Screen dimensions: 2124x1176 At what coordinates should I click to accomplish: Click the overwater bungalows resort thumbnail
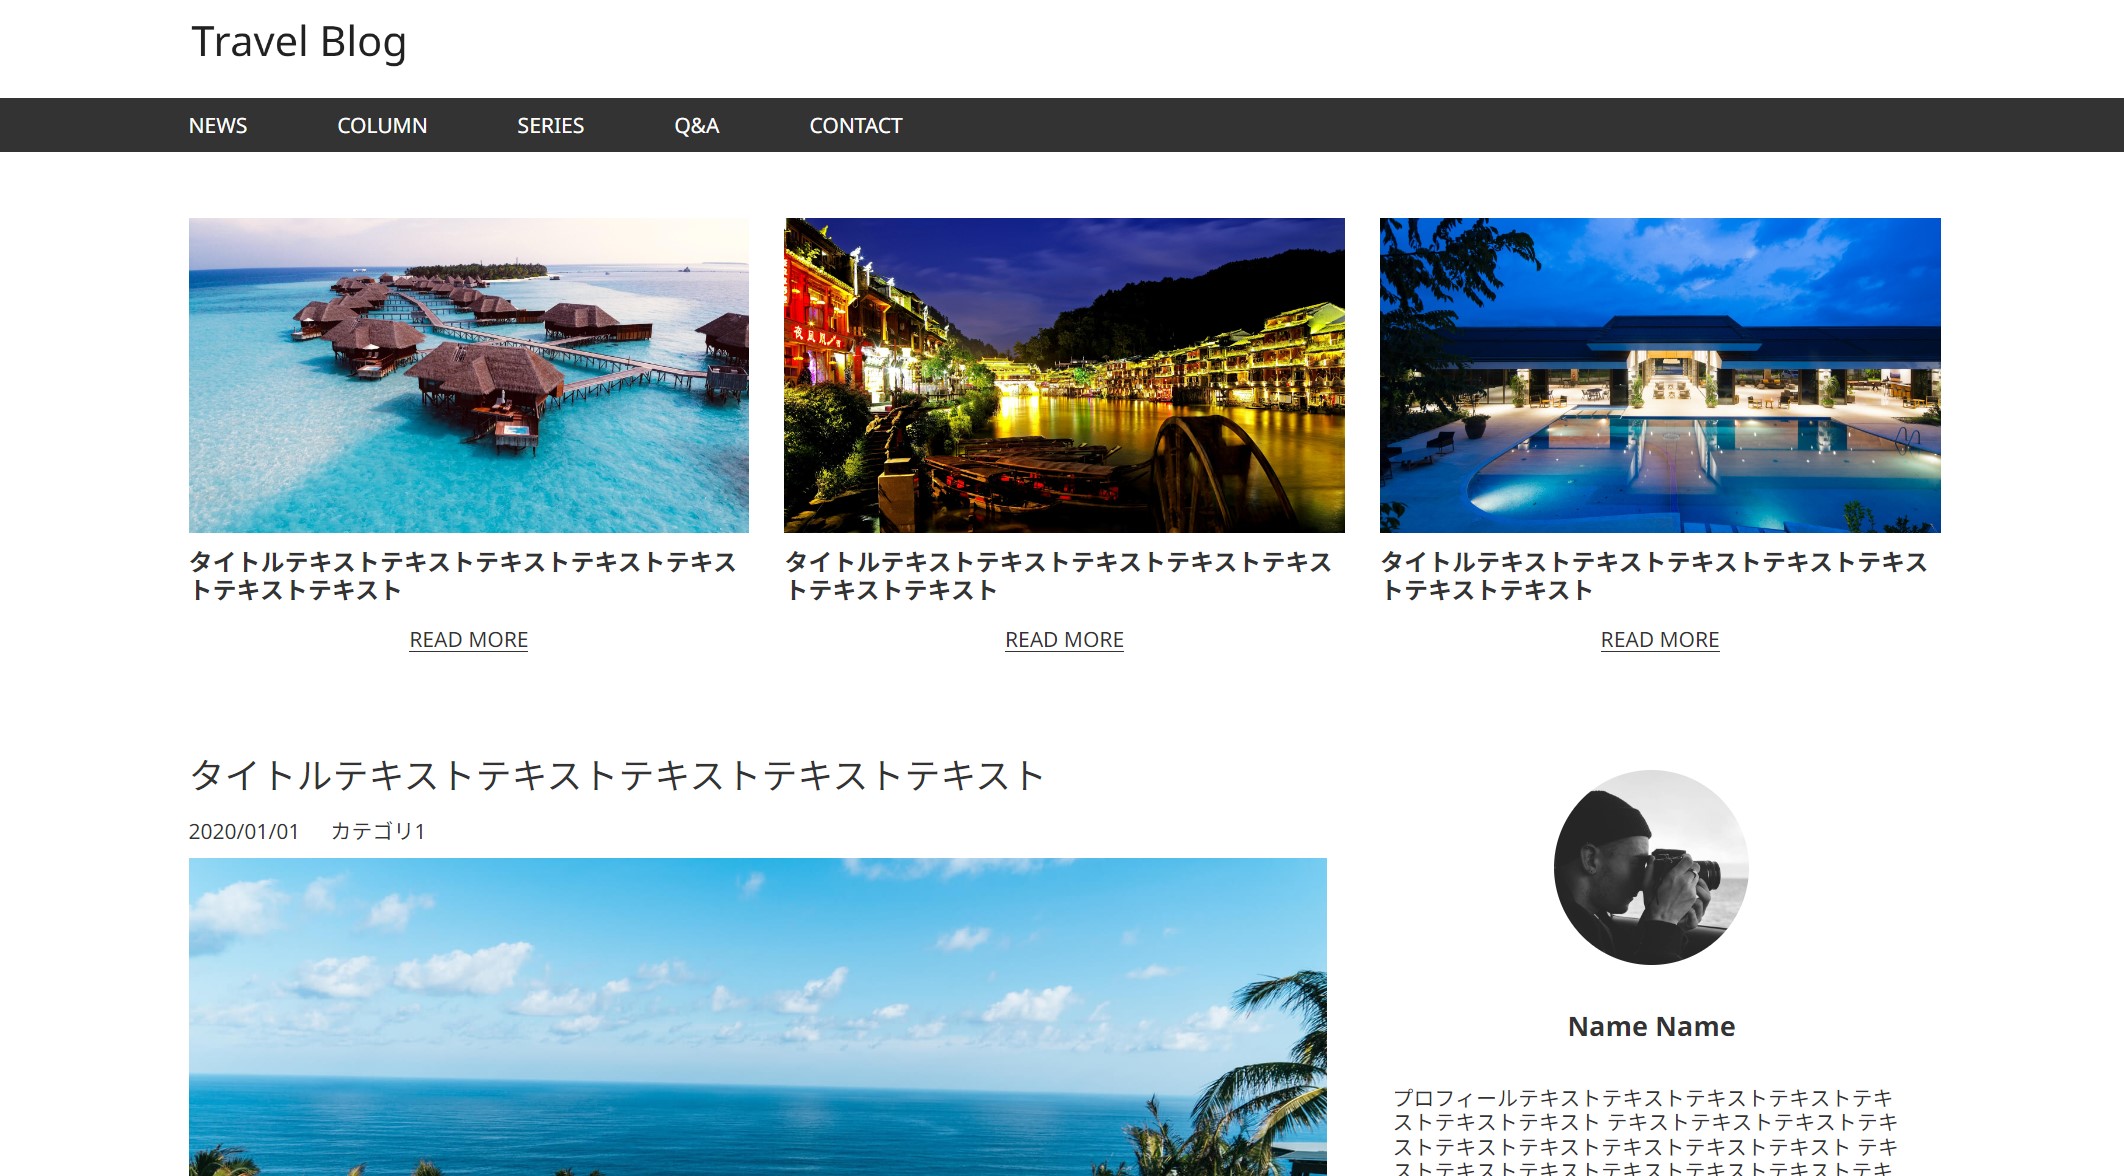point(468,375)
